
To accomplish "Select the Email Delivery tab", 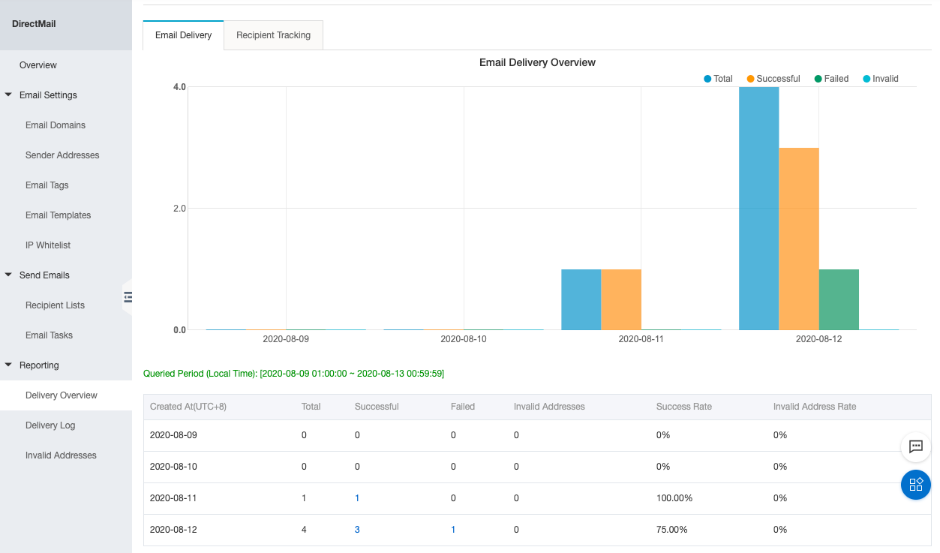I will coord(183,35).
